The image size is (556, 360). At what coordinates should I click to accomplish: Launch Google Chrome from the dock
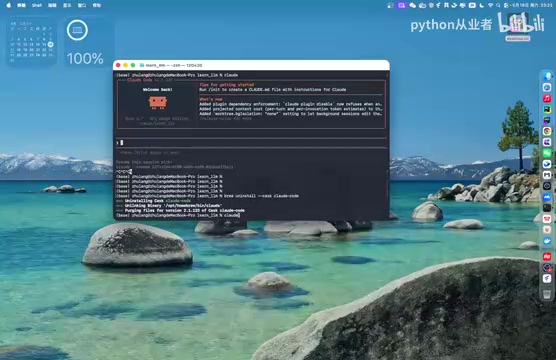pyautogui.click(x=547, y=131)
